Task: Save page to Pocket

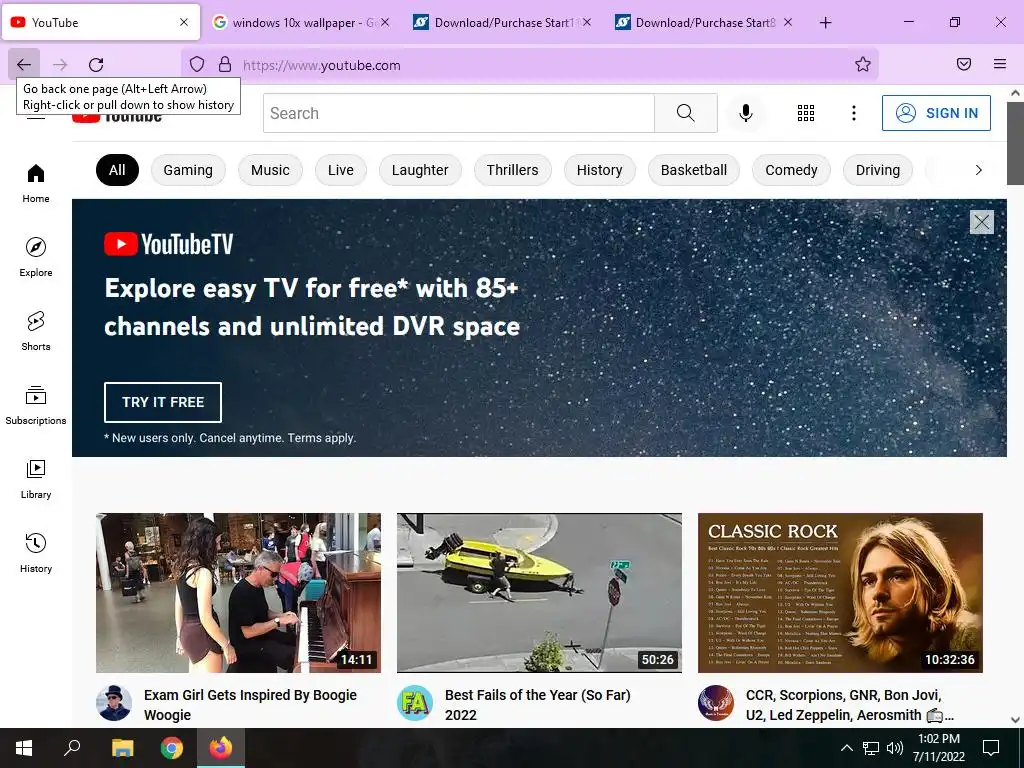Action: coord(963,64)
